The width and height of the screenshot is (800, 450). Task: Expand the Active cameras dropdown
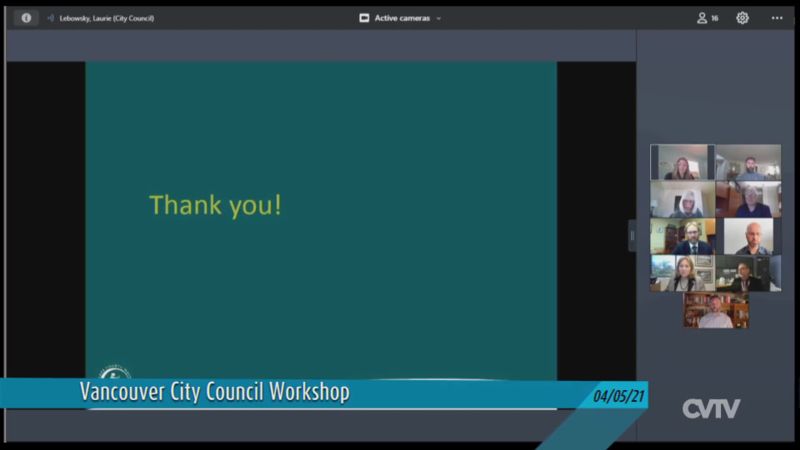(400, 18)
